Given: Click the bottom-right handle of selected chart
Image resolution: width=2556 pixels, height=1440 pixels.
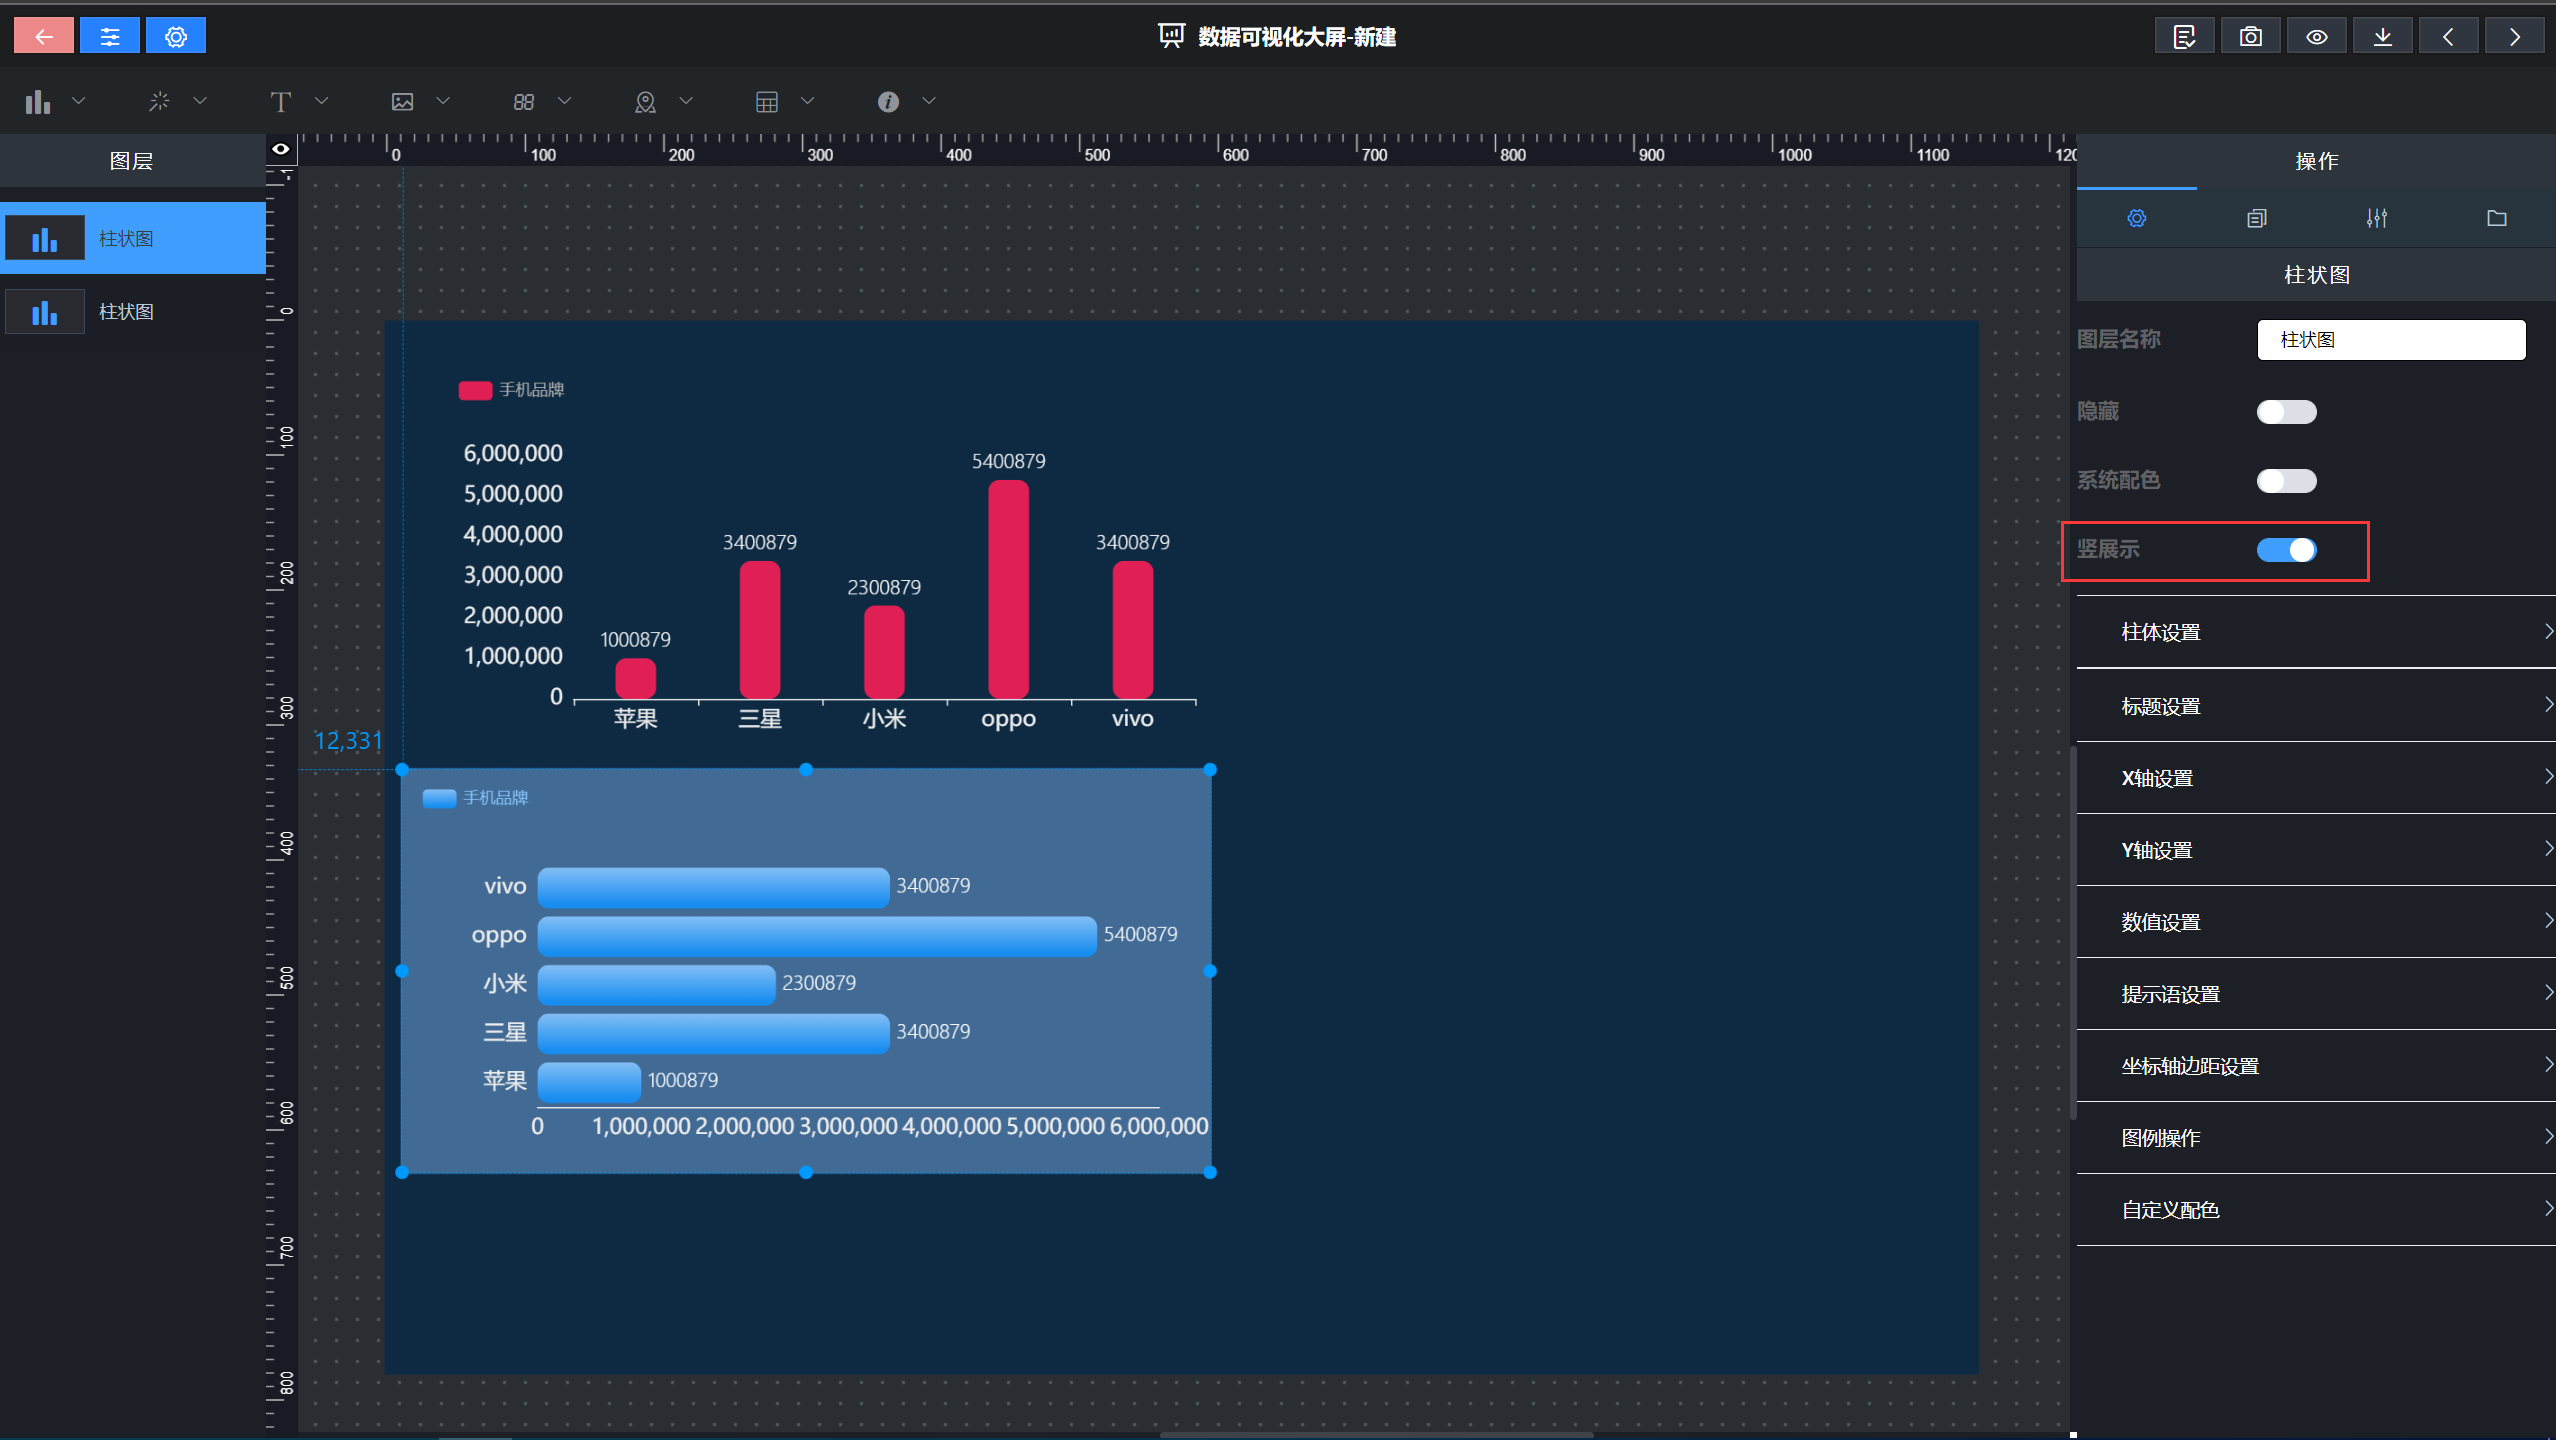Looking at the screenshot, I should click(x=1210, y=1172).
